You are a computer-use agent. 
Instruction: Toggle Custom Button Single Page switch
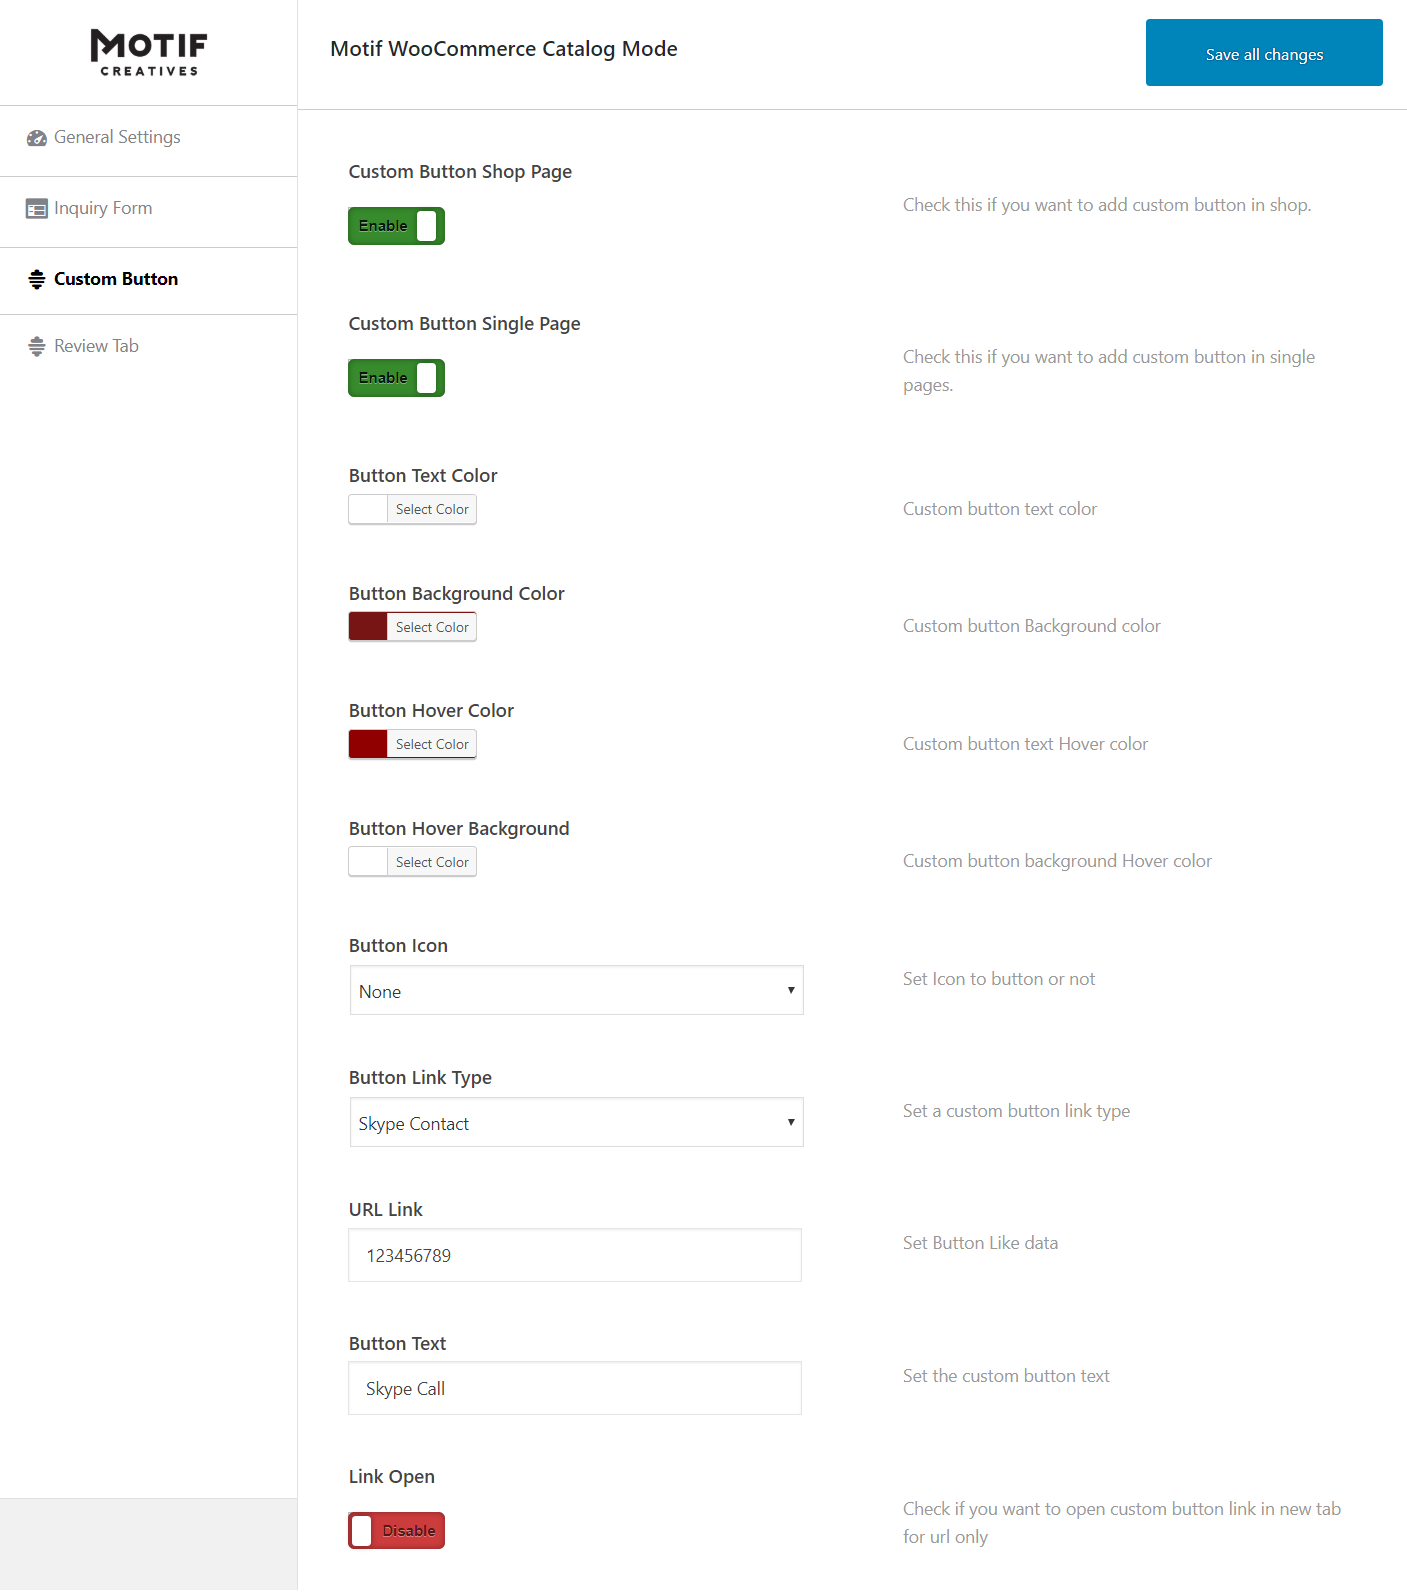tap(396, 378)
